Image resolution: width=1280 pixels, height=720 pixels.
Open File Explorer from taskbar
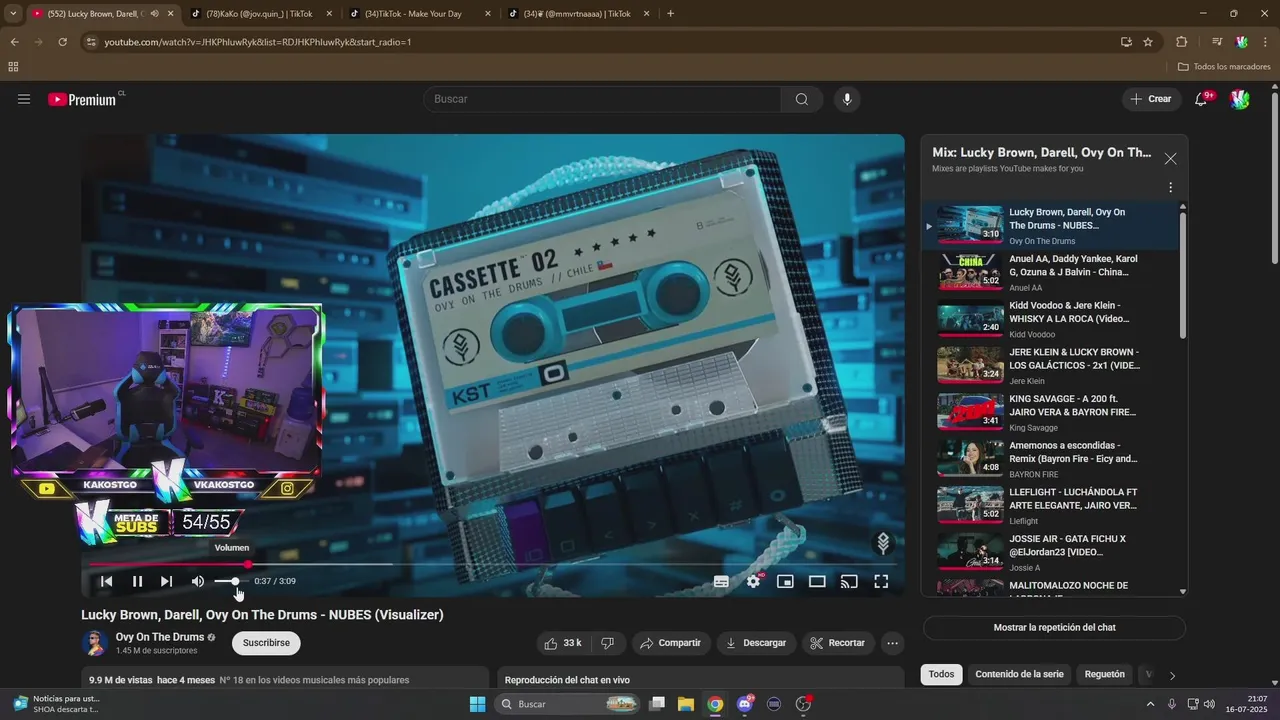[686, 704]
